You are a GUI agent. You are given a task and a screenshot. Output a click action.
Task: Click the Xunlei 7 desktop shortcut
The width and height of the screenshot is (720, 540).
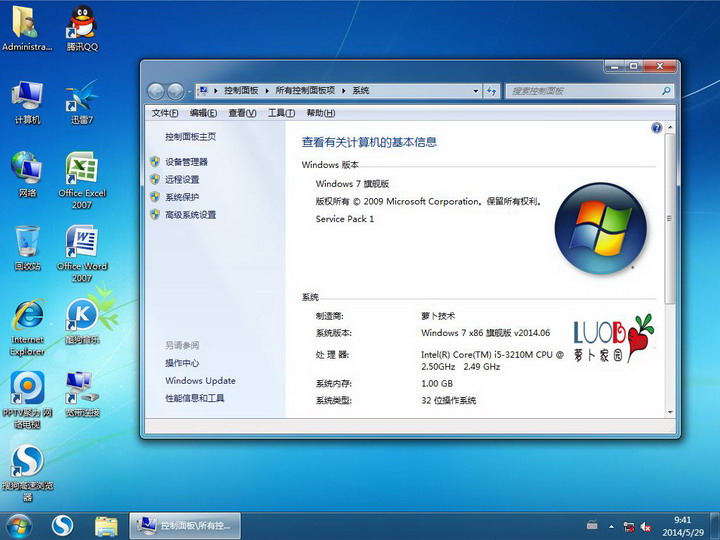[x=82, y=98]
